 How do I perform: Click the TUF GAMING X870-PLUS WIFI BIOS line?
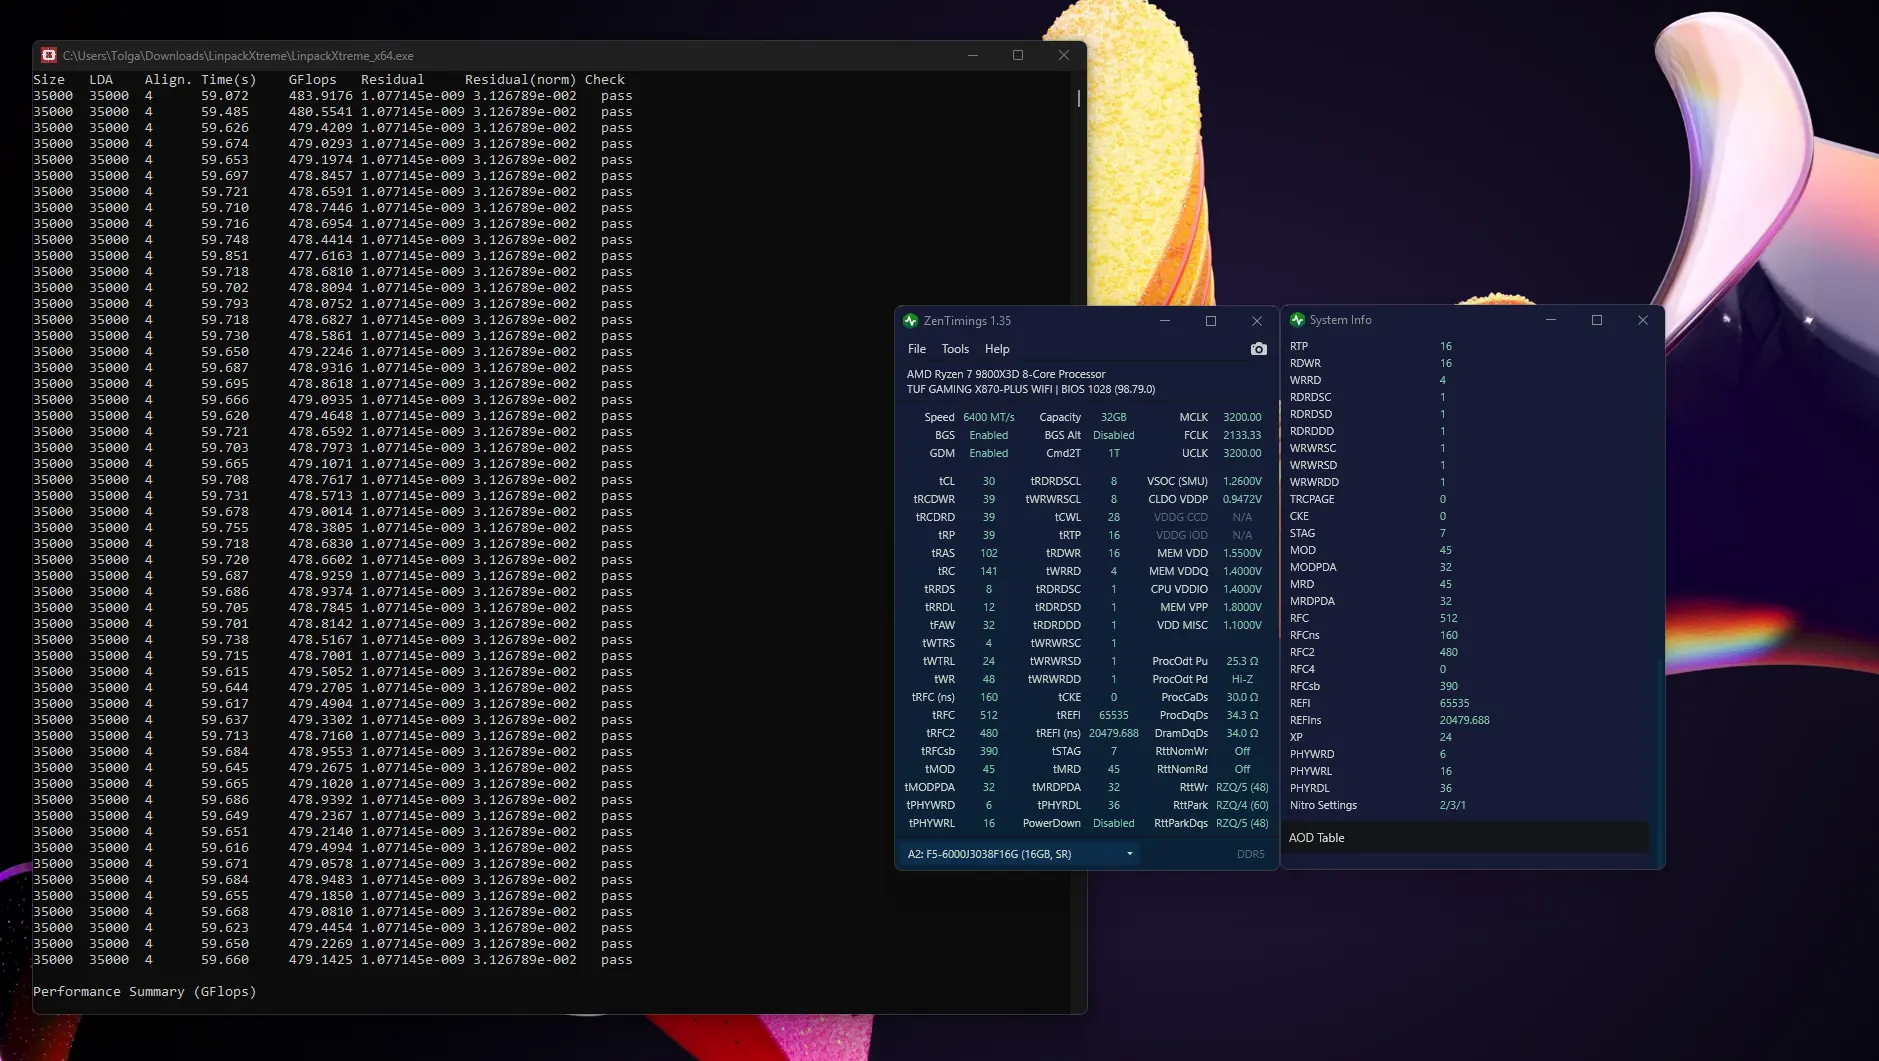1030,389
